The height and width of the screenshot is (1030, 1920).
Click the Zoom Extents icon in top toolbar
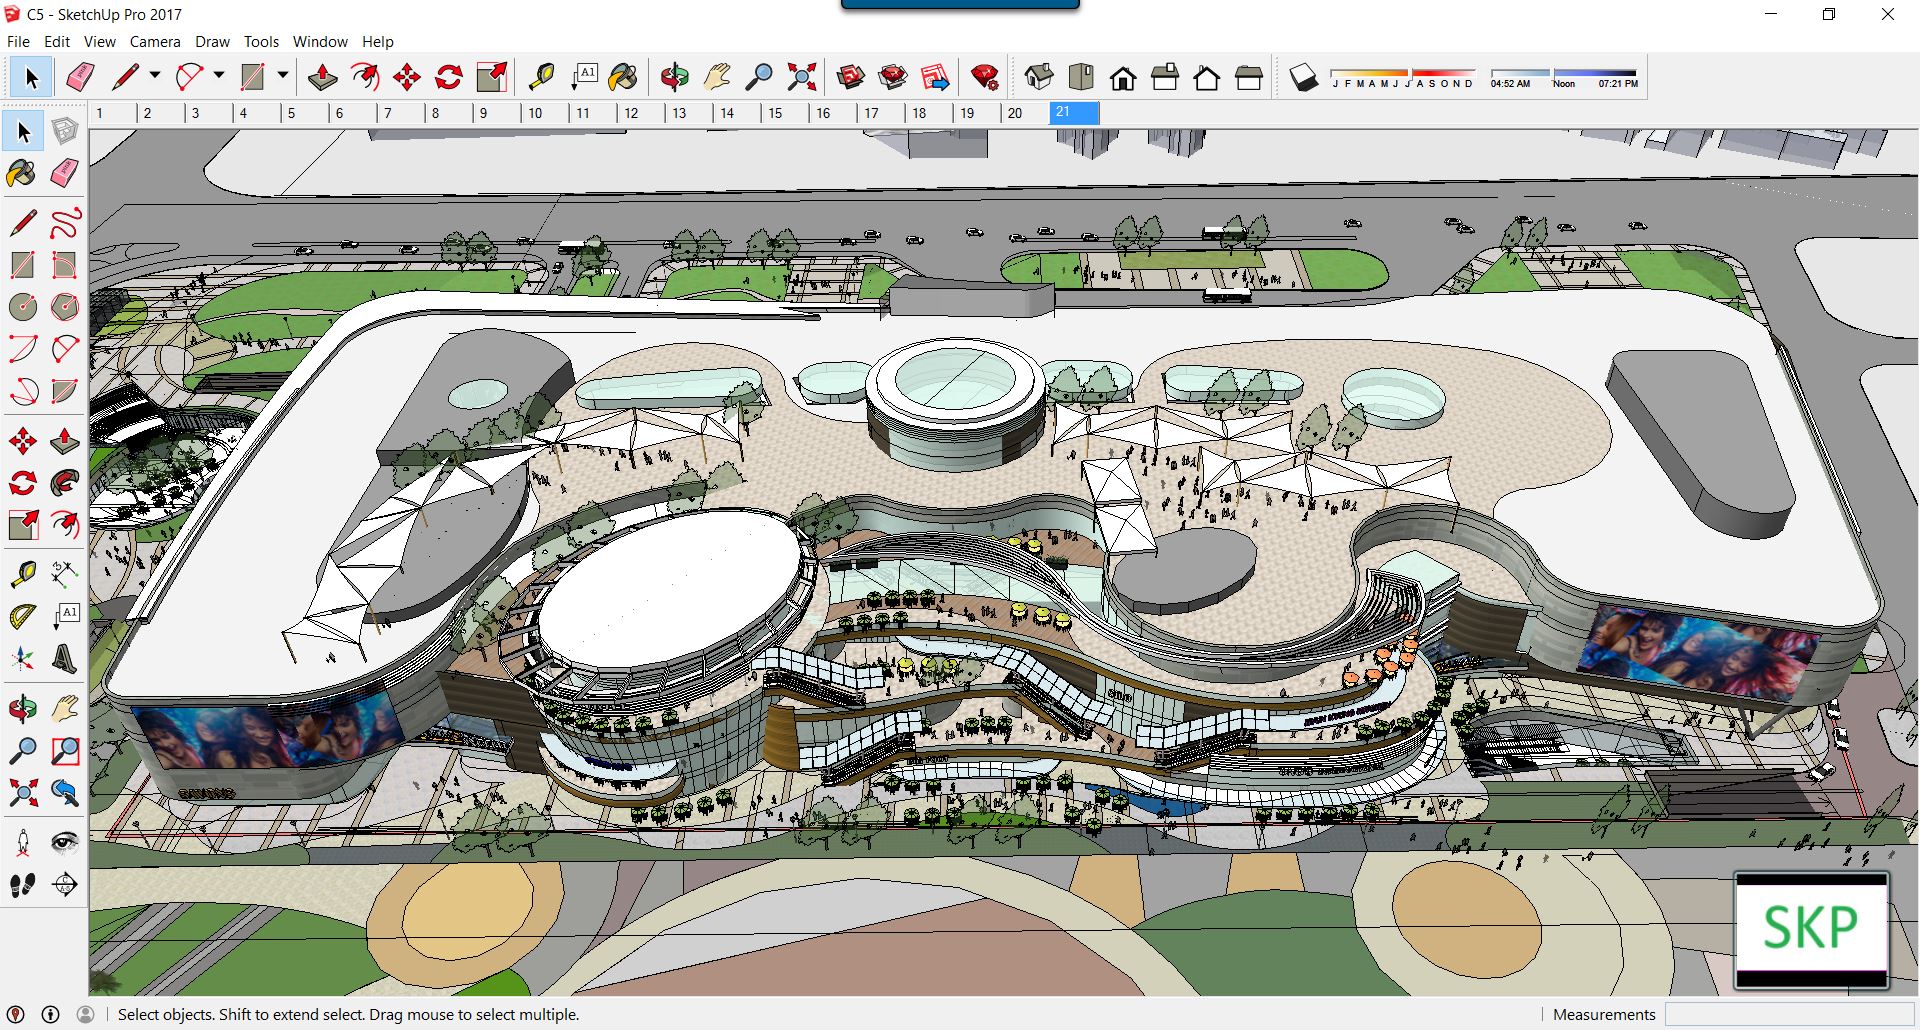(x=801, y=77)
